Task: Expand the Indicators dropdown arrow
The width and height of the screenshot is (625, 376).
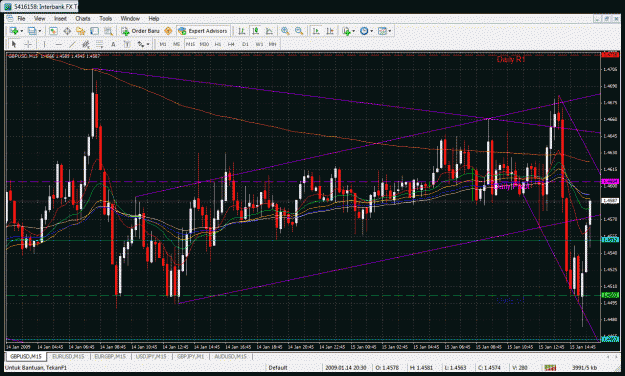Action: (354, 31)
